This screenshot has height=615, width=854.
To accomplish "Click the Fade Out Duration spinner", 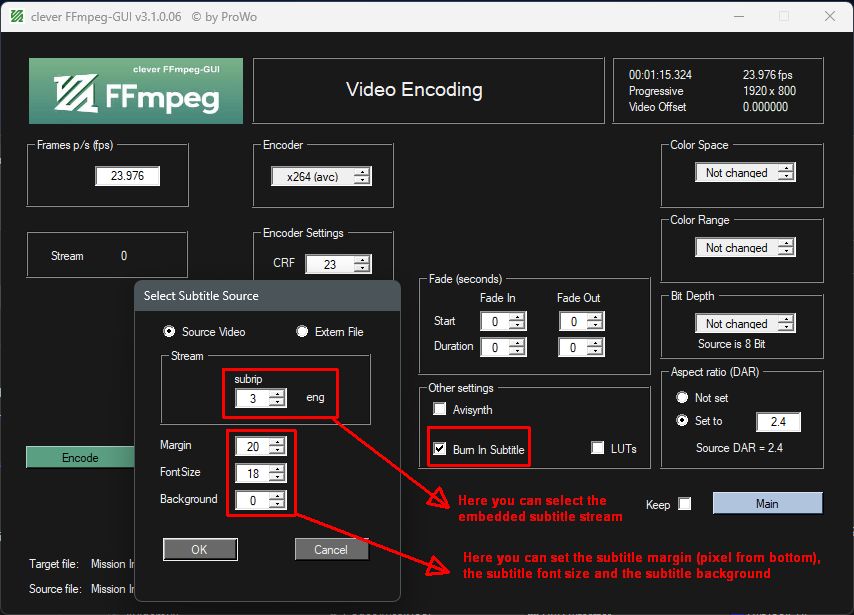I will coord(582,348).
